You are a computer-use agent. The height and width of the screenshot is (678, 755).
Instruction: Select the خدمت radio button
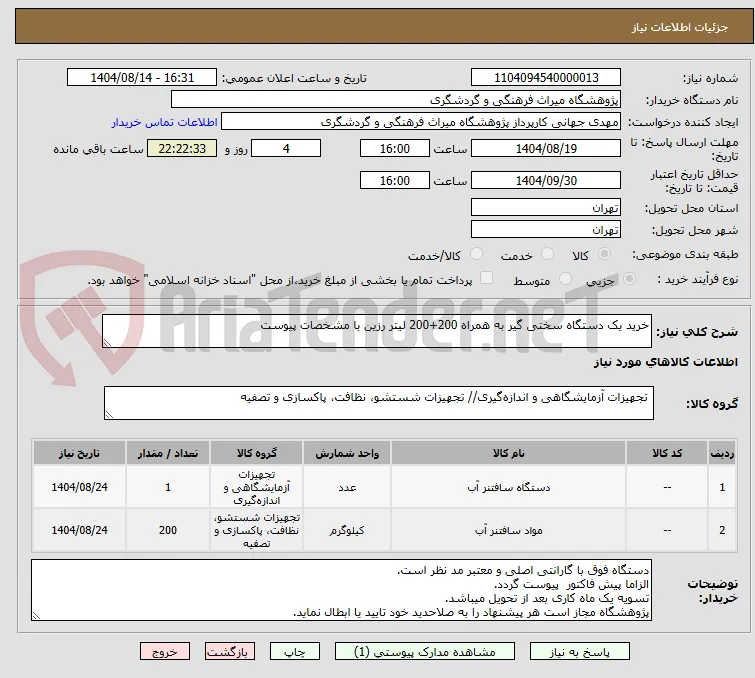(547, 254)
